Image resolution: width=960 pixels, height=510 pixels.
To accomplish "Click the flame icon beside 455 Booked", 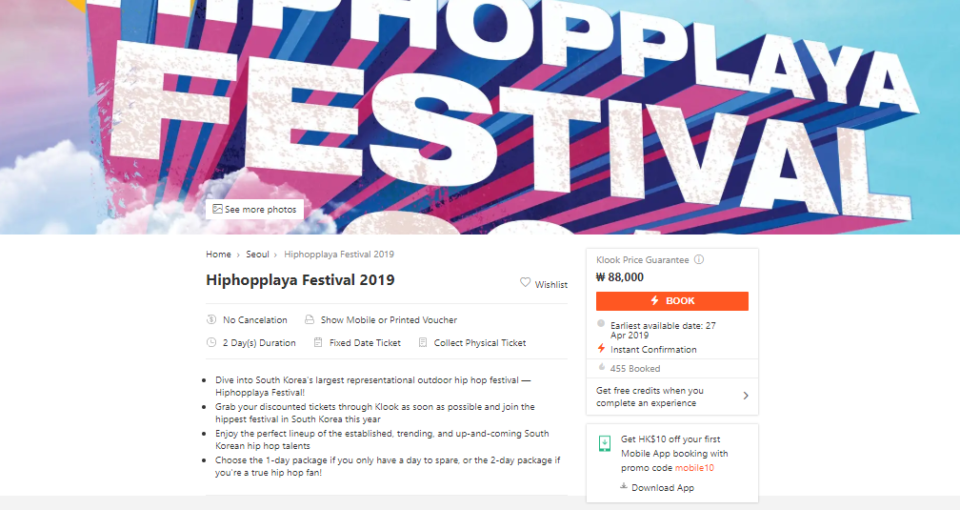I will pos(601,368).
